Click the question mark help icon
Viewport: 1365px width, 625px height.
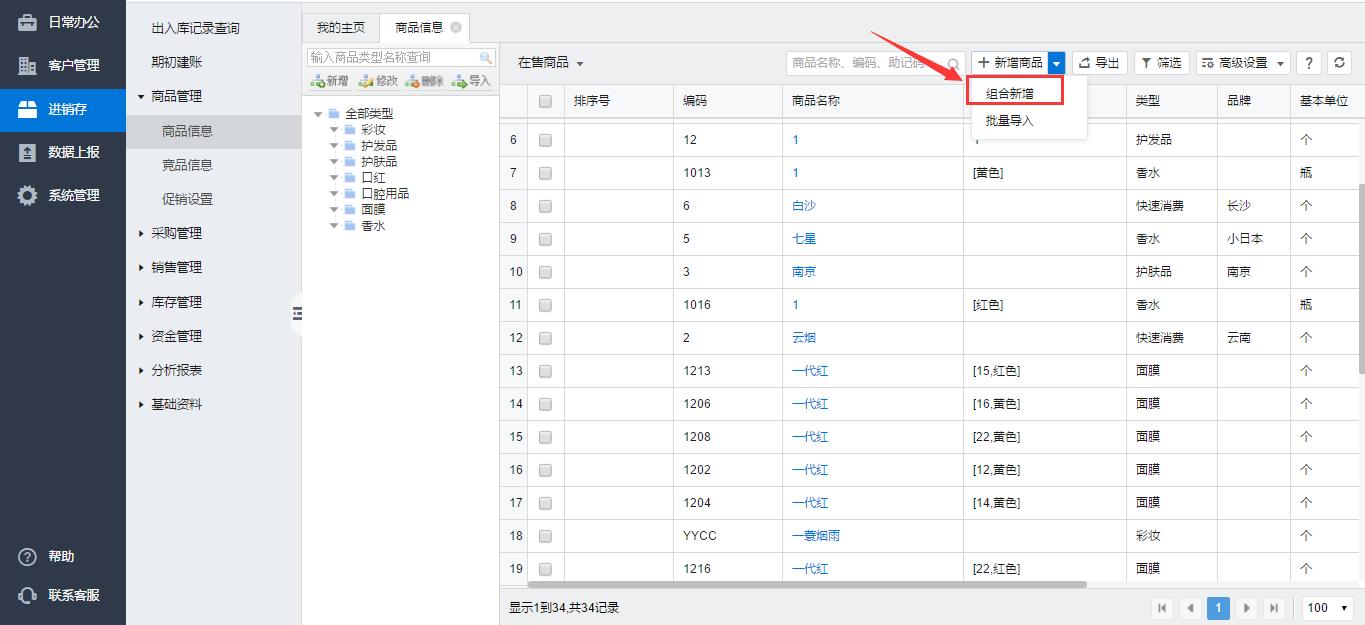click(1309, 63)
